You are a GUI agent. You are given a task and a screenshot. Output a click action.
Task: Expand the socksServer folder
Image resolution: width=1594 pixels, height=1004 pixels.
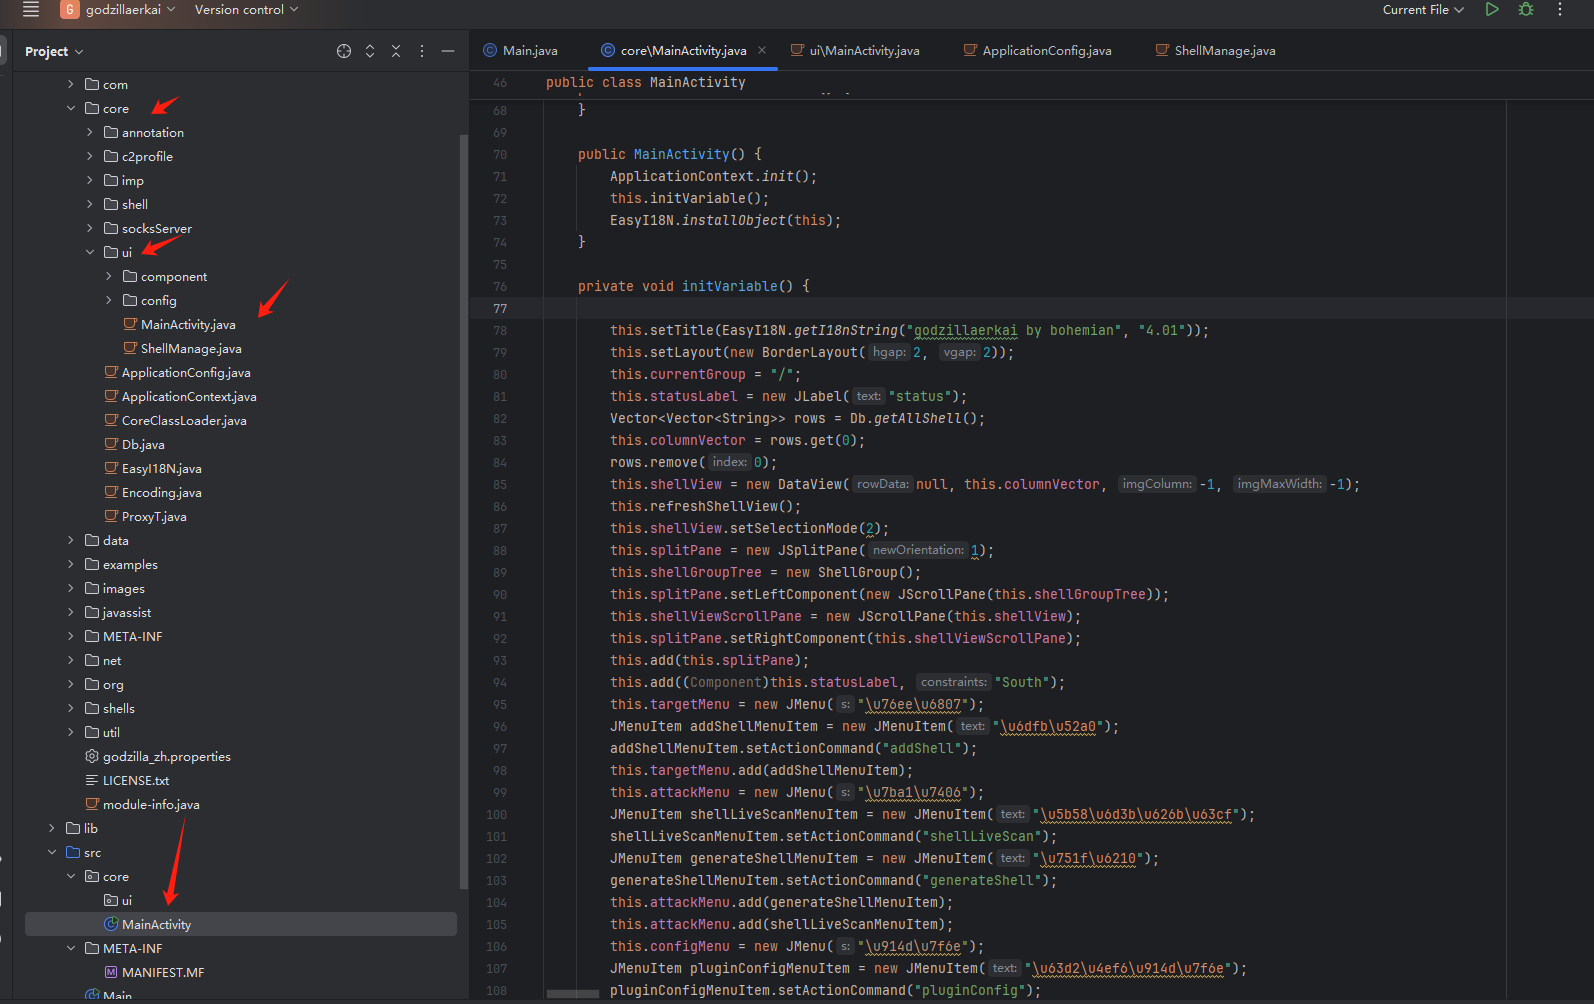tap(90, 229)
